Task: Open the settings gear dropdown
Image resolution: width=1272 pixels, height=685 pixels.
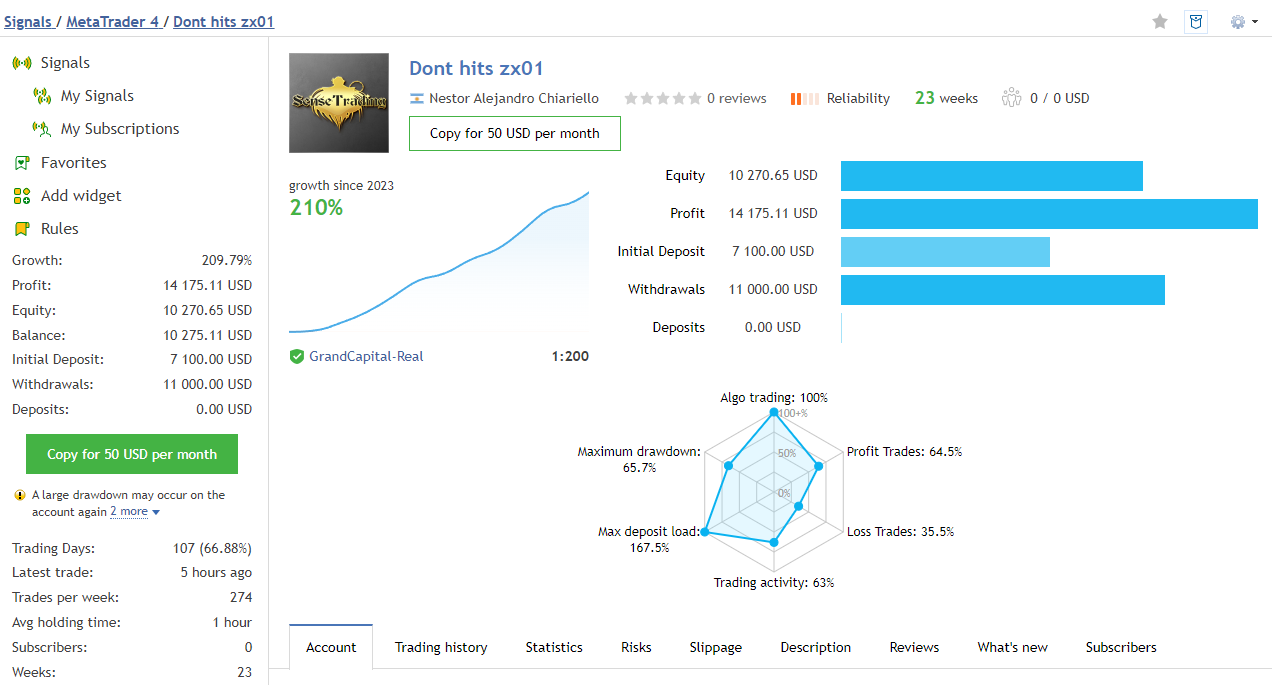Action: click(1244, 21)
